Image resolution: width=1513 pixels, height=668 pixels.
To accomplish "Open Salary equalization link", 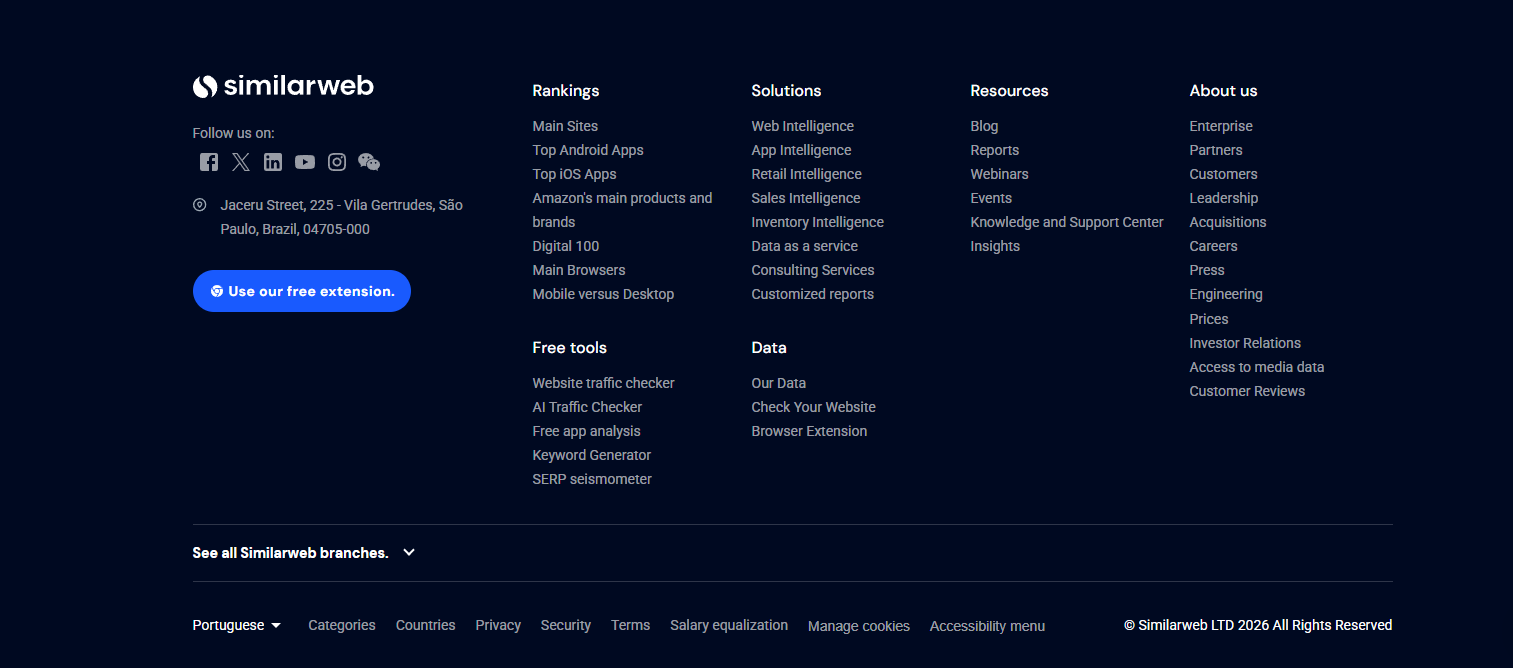I will [729, 625].
